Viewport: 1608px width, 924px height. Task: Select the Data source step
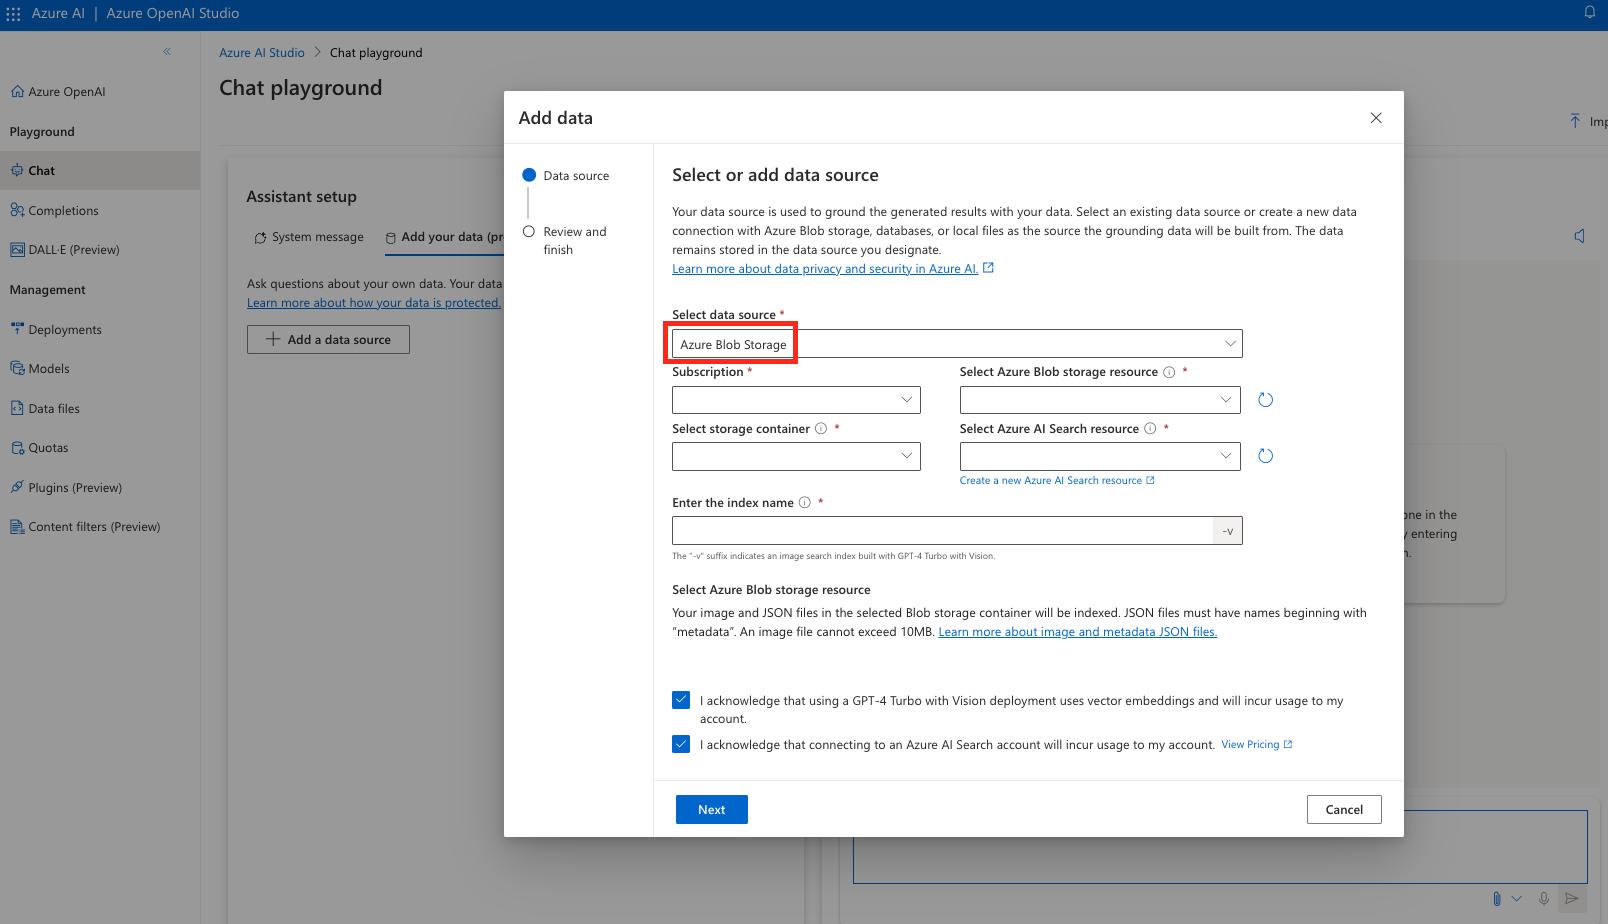566,176
